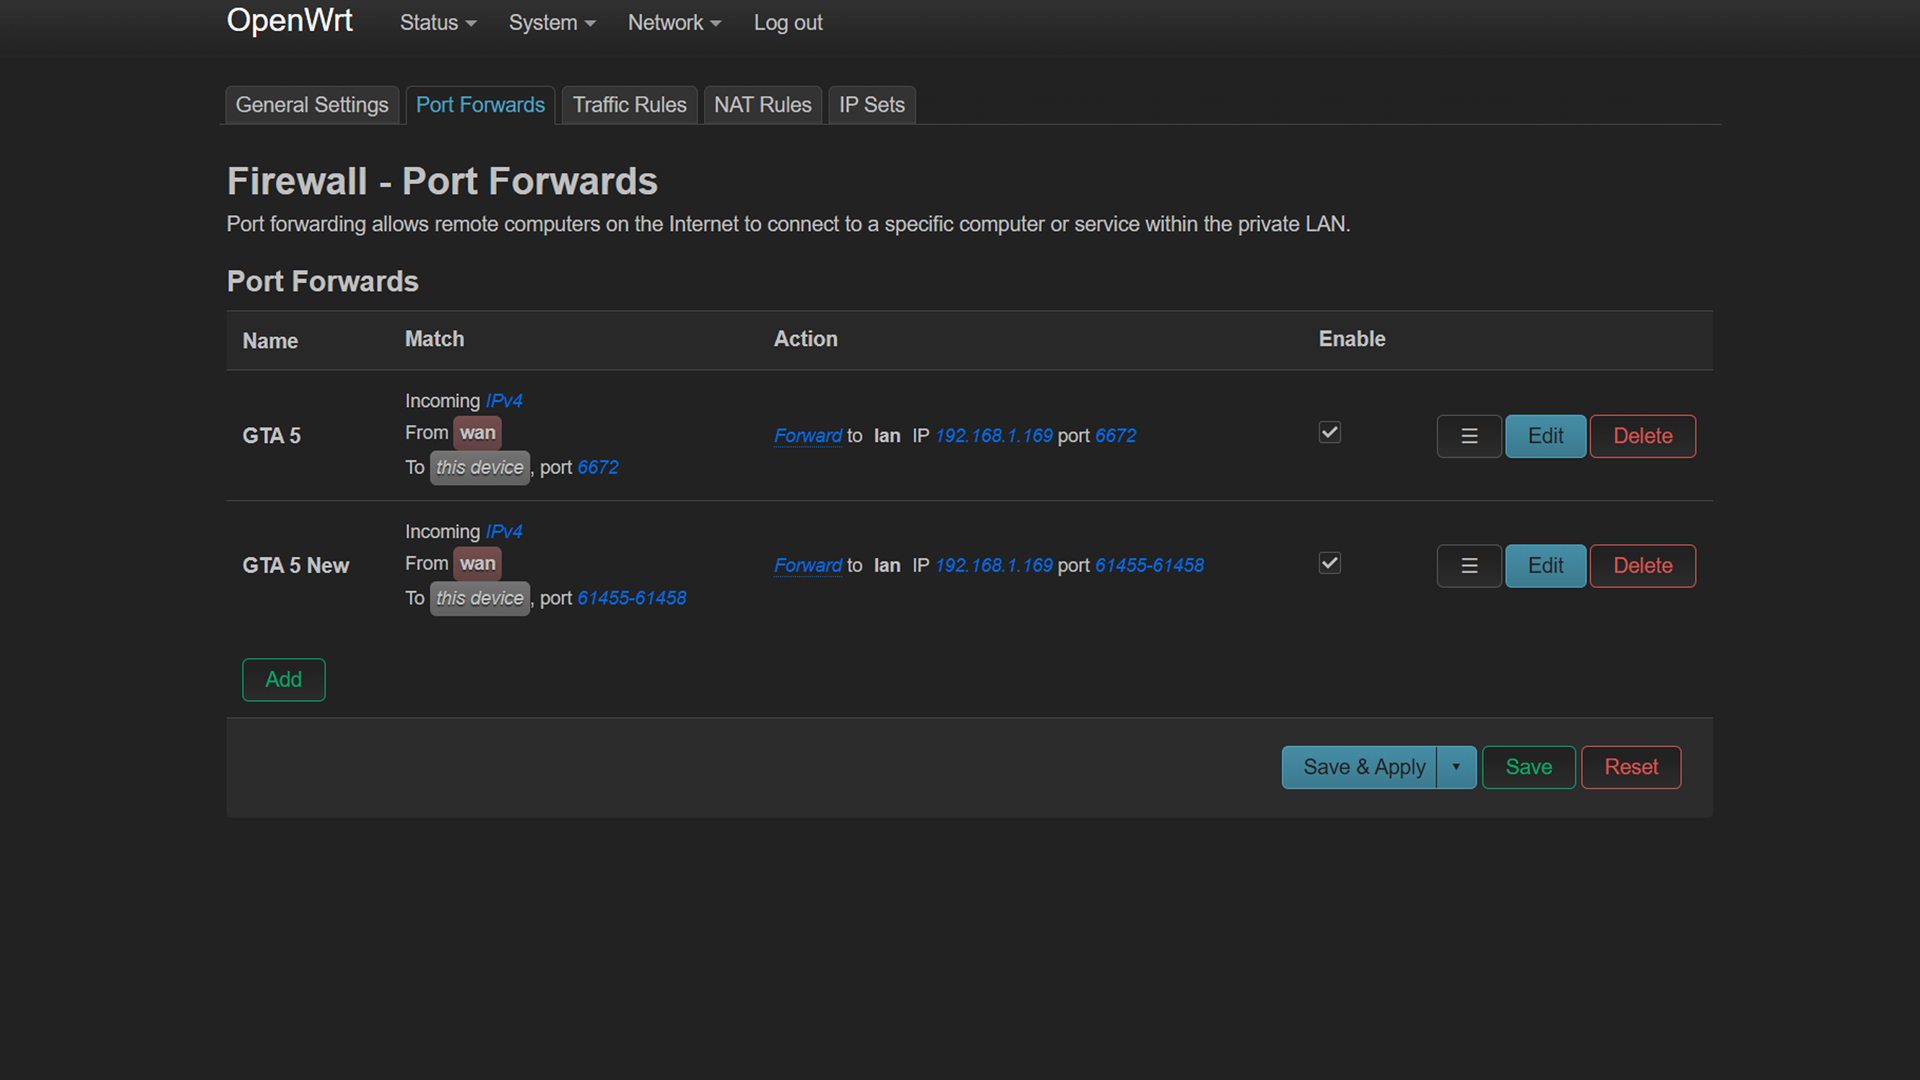Click the Forward link in GTA 5 action
Image resolution: width=1920 pixels, height=1080 pixels.
pos(807,436)
